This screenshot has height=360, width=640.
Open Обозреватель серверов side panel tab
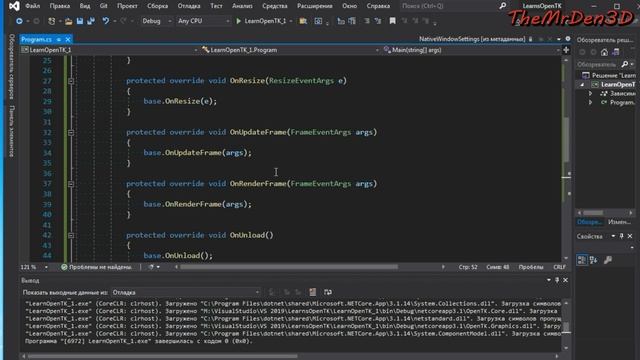click(x=11, y=66)
